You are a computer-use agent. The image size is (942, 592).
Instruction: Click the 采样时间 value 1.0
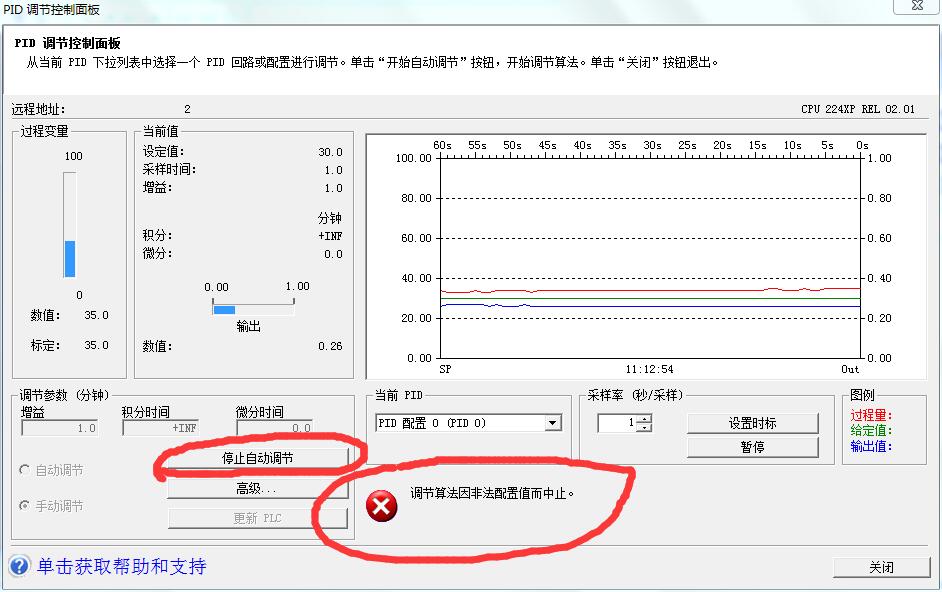pyautogui.click(x=333, y=170)
